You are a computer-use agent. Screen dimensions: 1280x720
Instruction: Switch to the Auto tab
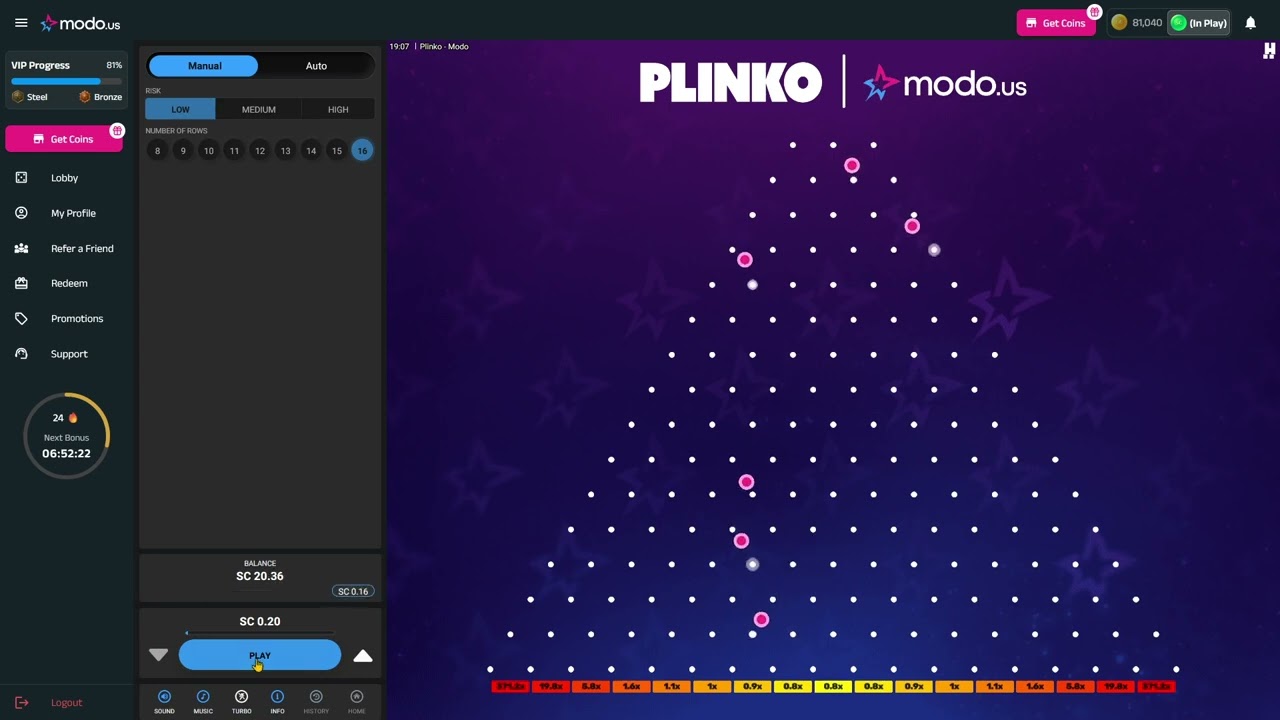tap(316, 66)
